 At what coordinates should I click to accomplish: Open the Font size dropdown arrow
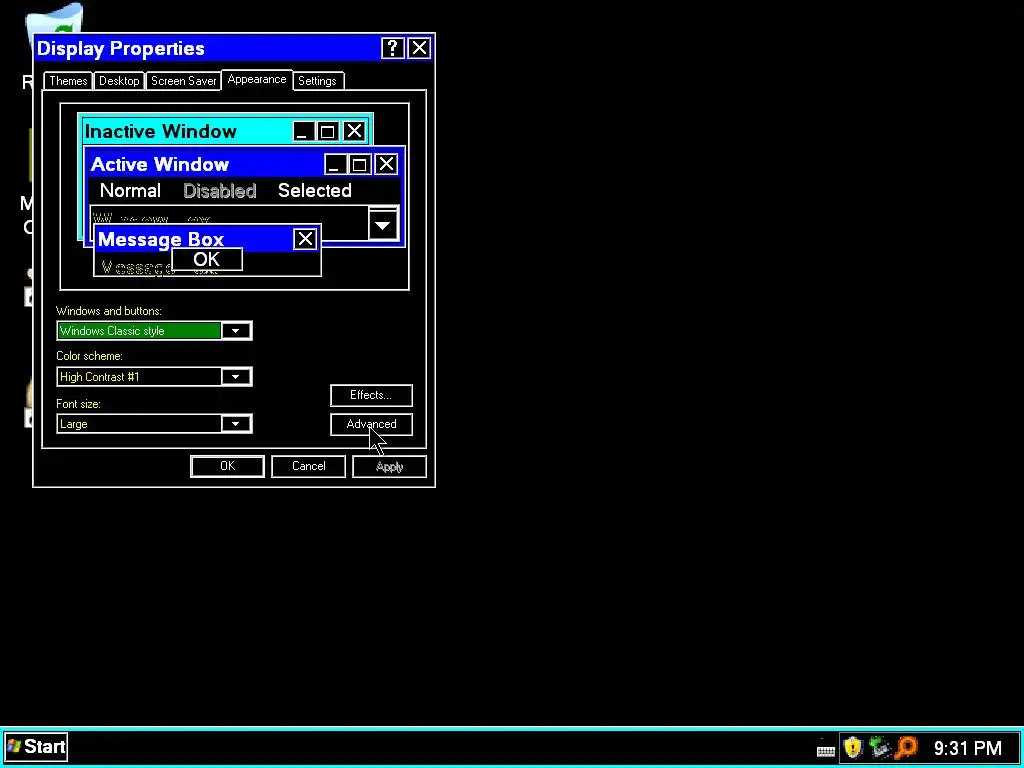pyautogui.click(x=236, y=424)
